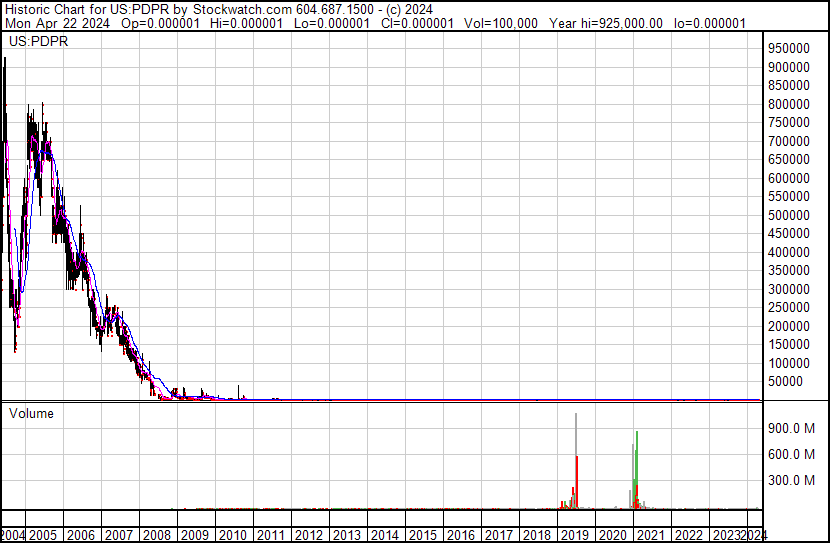Click the 500000 price axis label
830x543 pixels.
pos(789,215)
